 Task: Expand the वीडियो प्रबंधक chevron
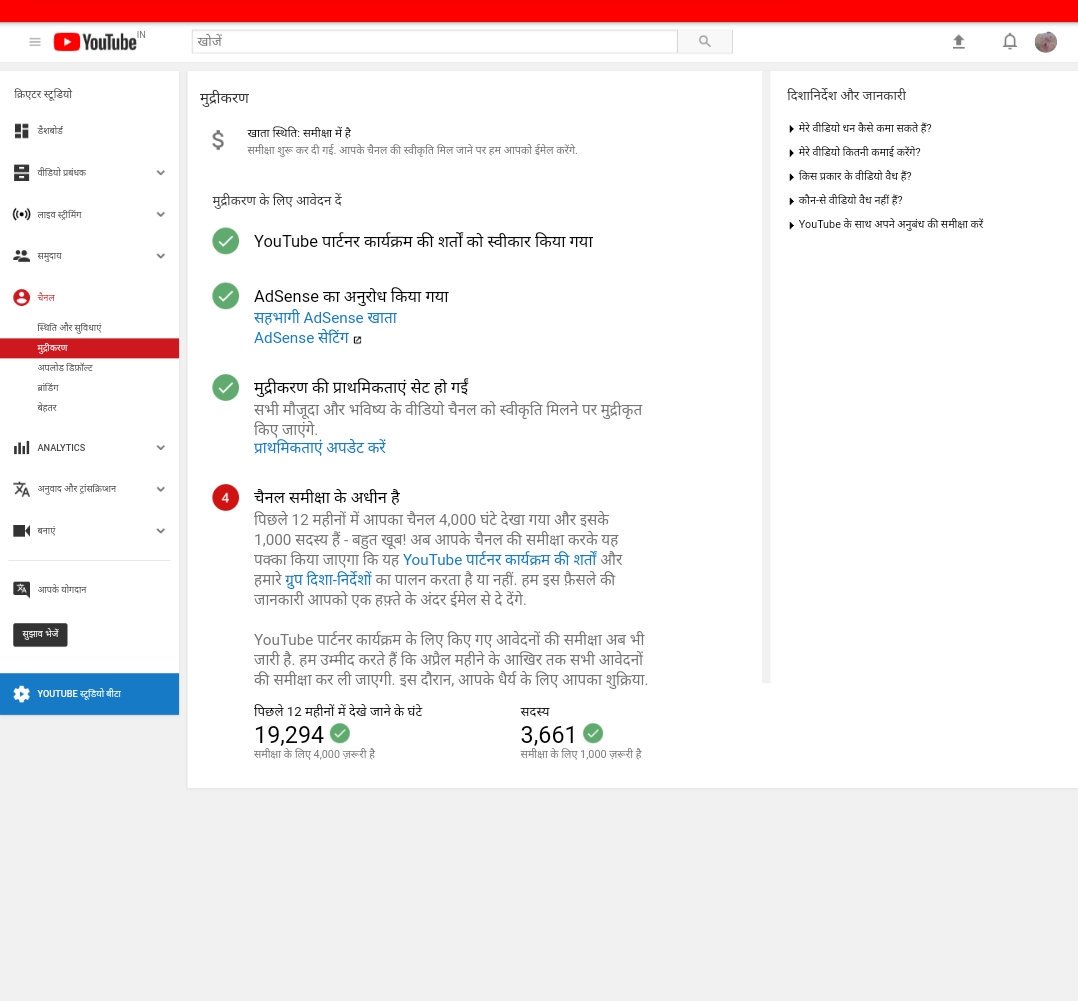point(160,173)
